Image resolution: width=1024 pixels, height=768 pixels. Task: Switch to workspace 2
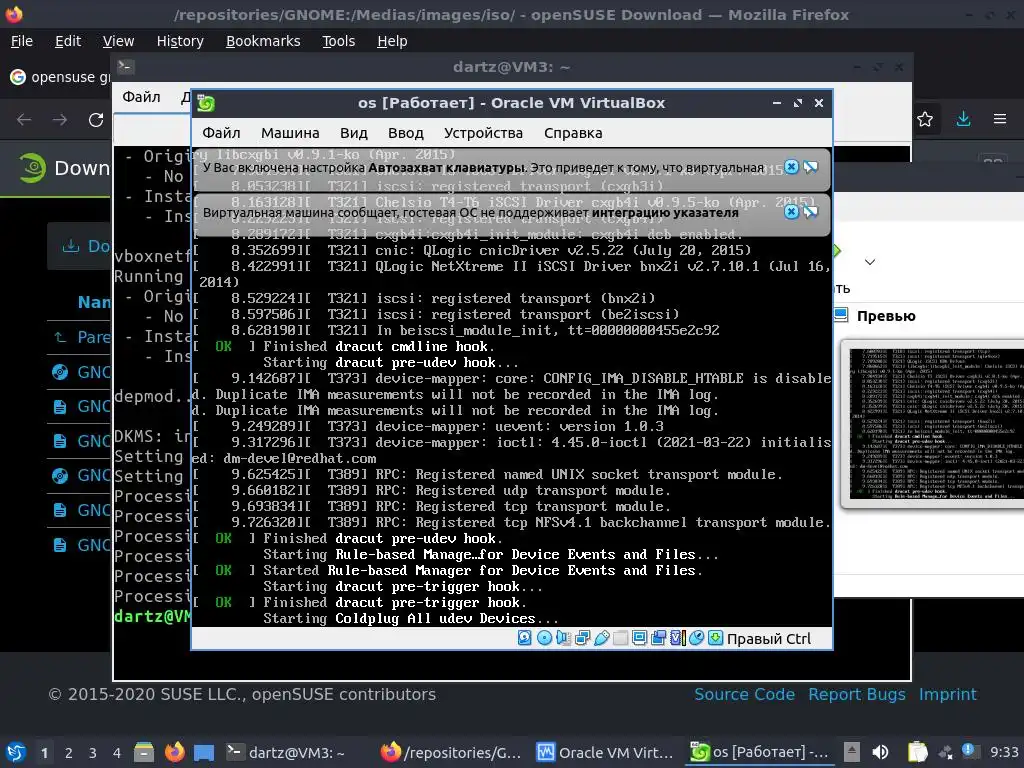(69, 753)
